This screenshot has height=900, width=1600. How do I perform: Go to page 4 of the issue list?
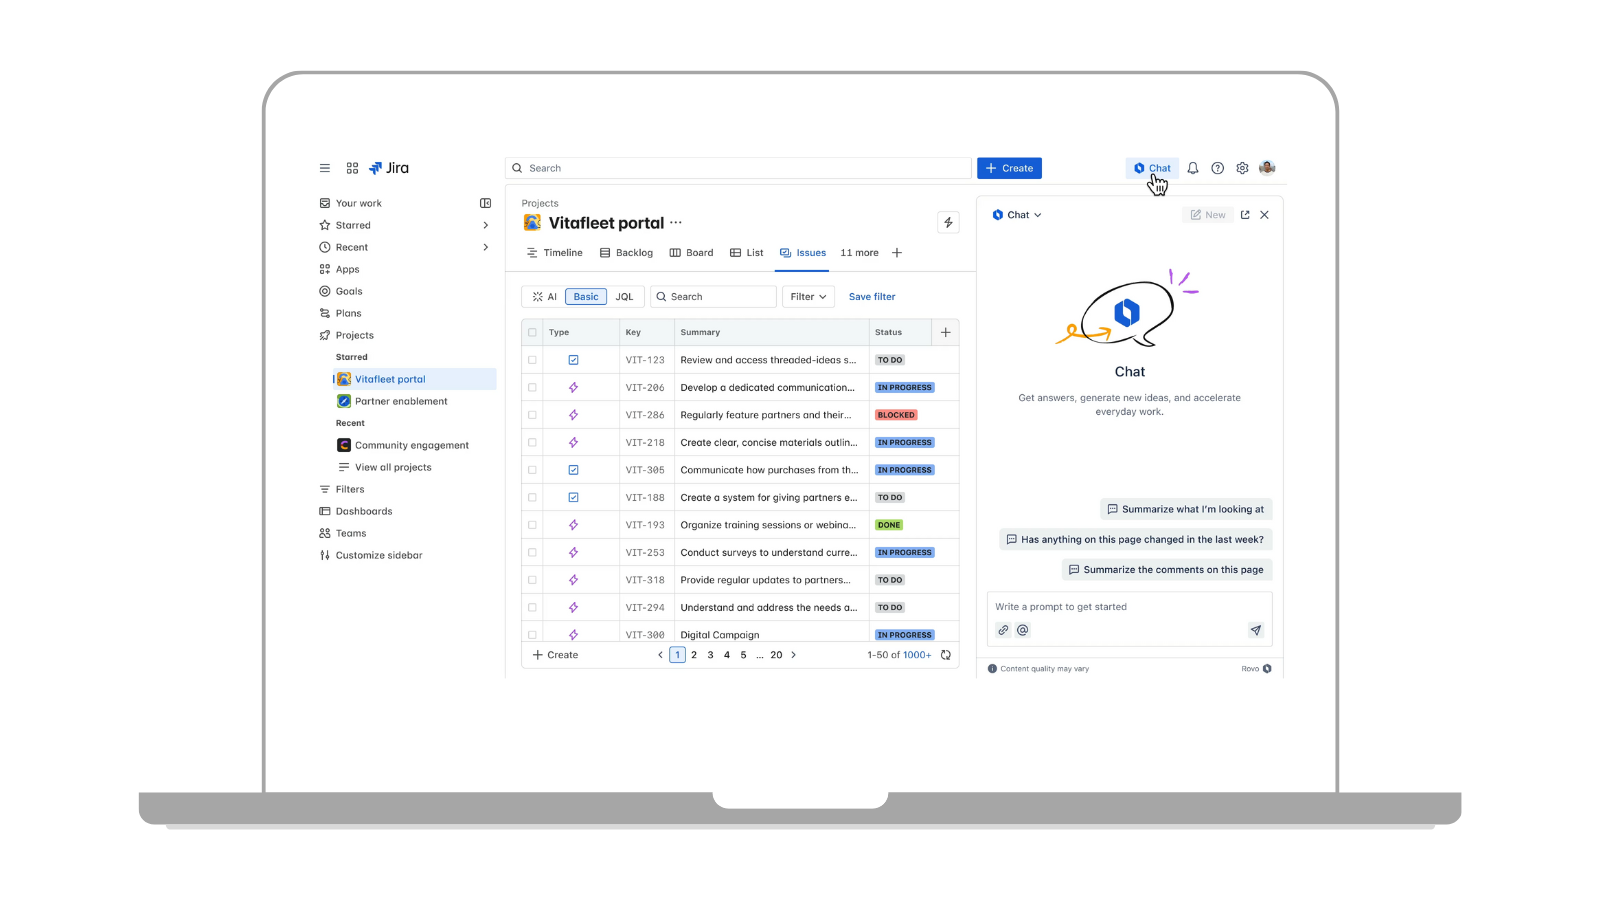coord(727,655)
